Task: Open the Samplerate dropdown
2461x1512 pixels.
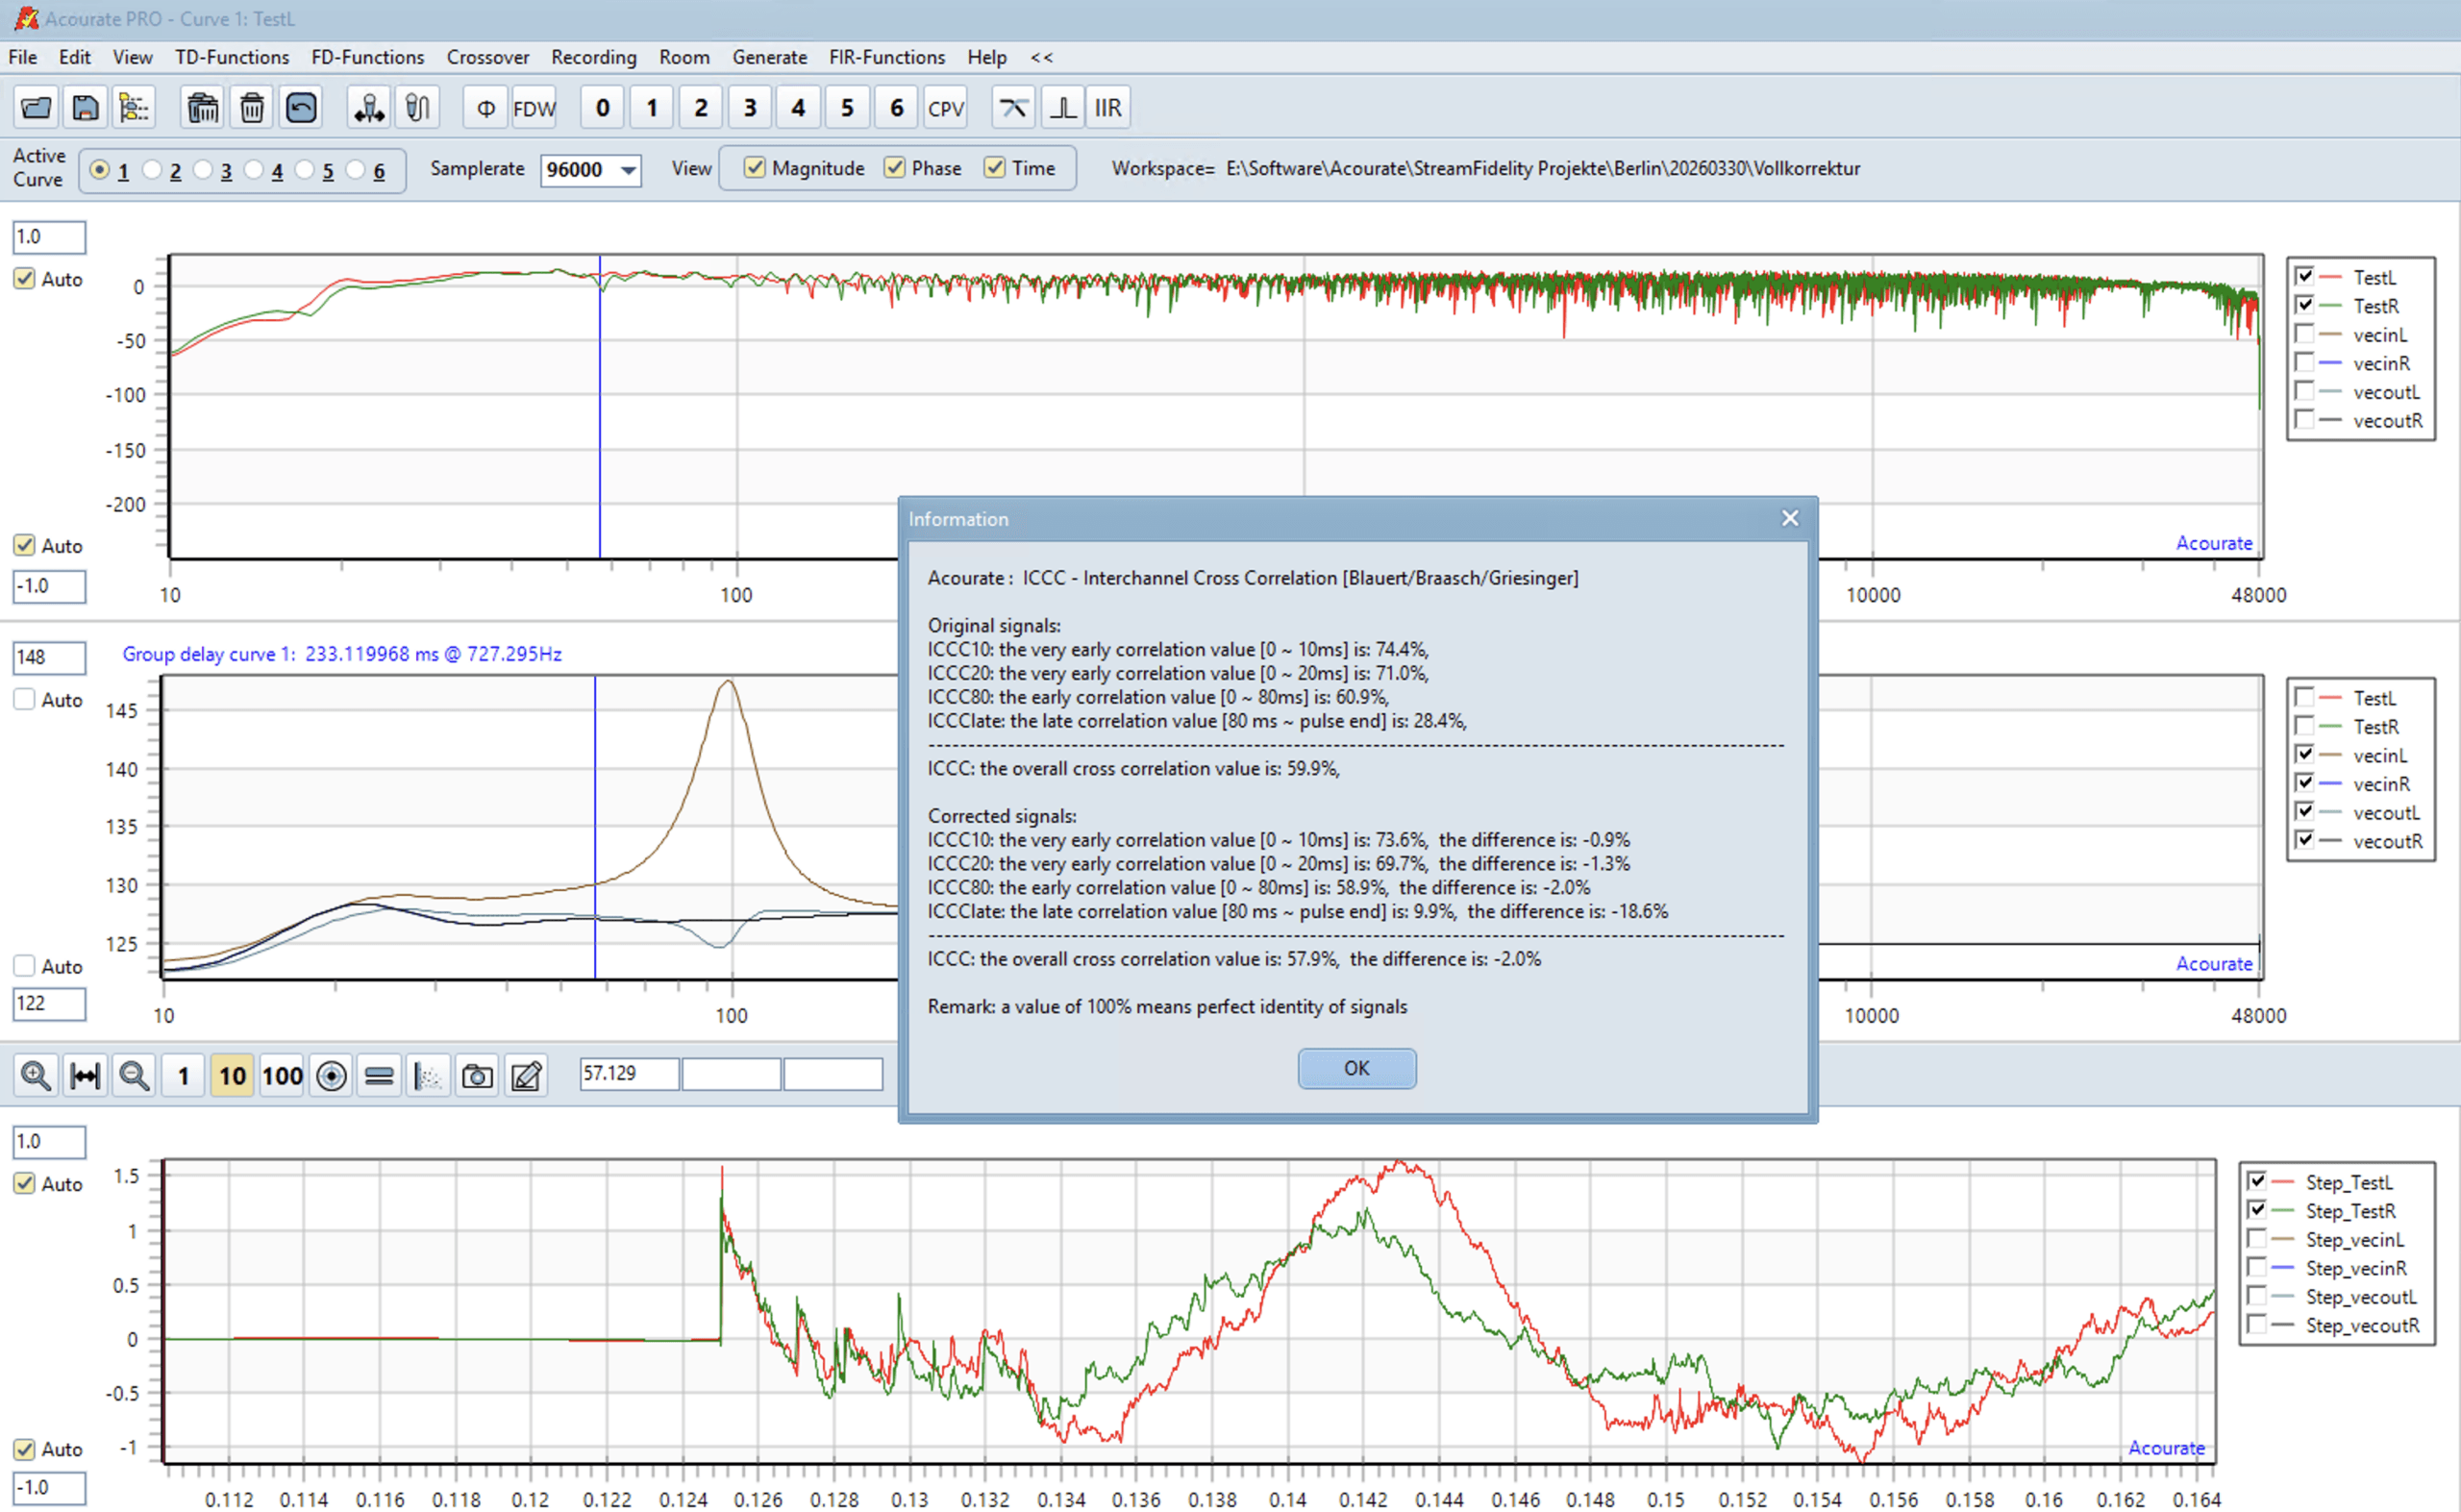Action: click(628, 170)
